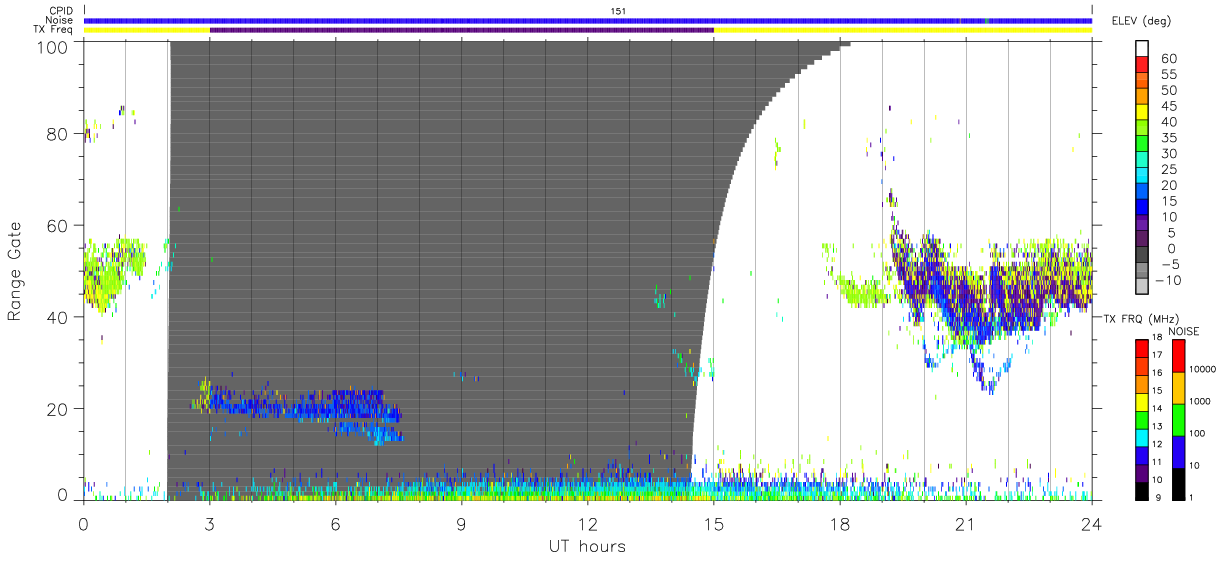Click the 9 tick label on the TX FRQ colorbar
1228x567 pixels.
point(1158,498)
